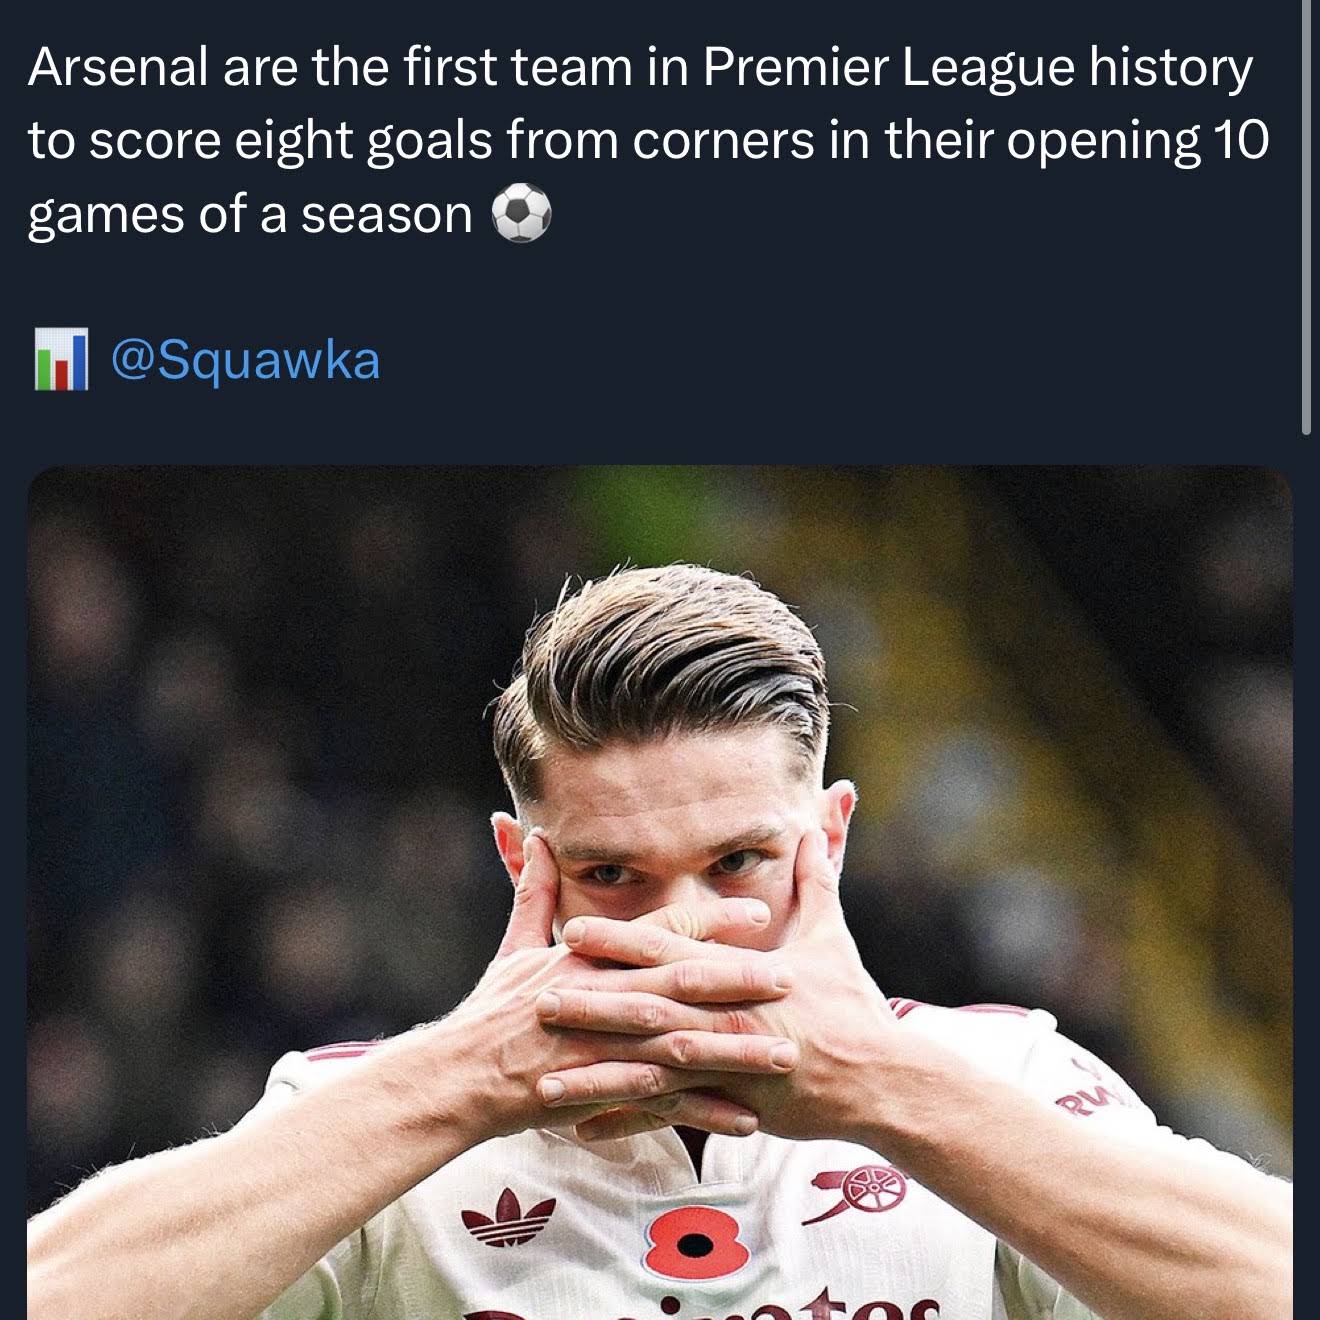This screenshot has height=1320, width=1320.
Task: Open the attached player photo
Action: coord(660,892)
